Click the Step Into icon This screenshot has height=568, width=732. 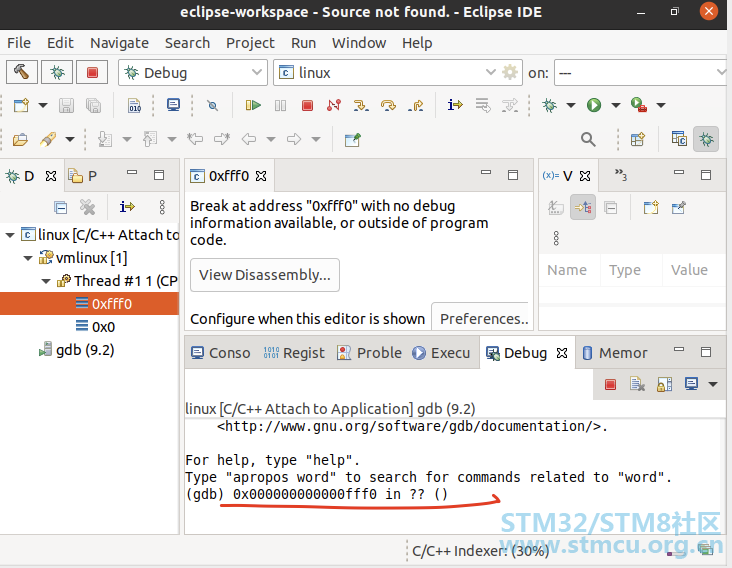[361, 105]
